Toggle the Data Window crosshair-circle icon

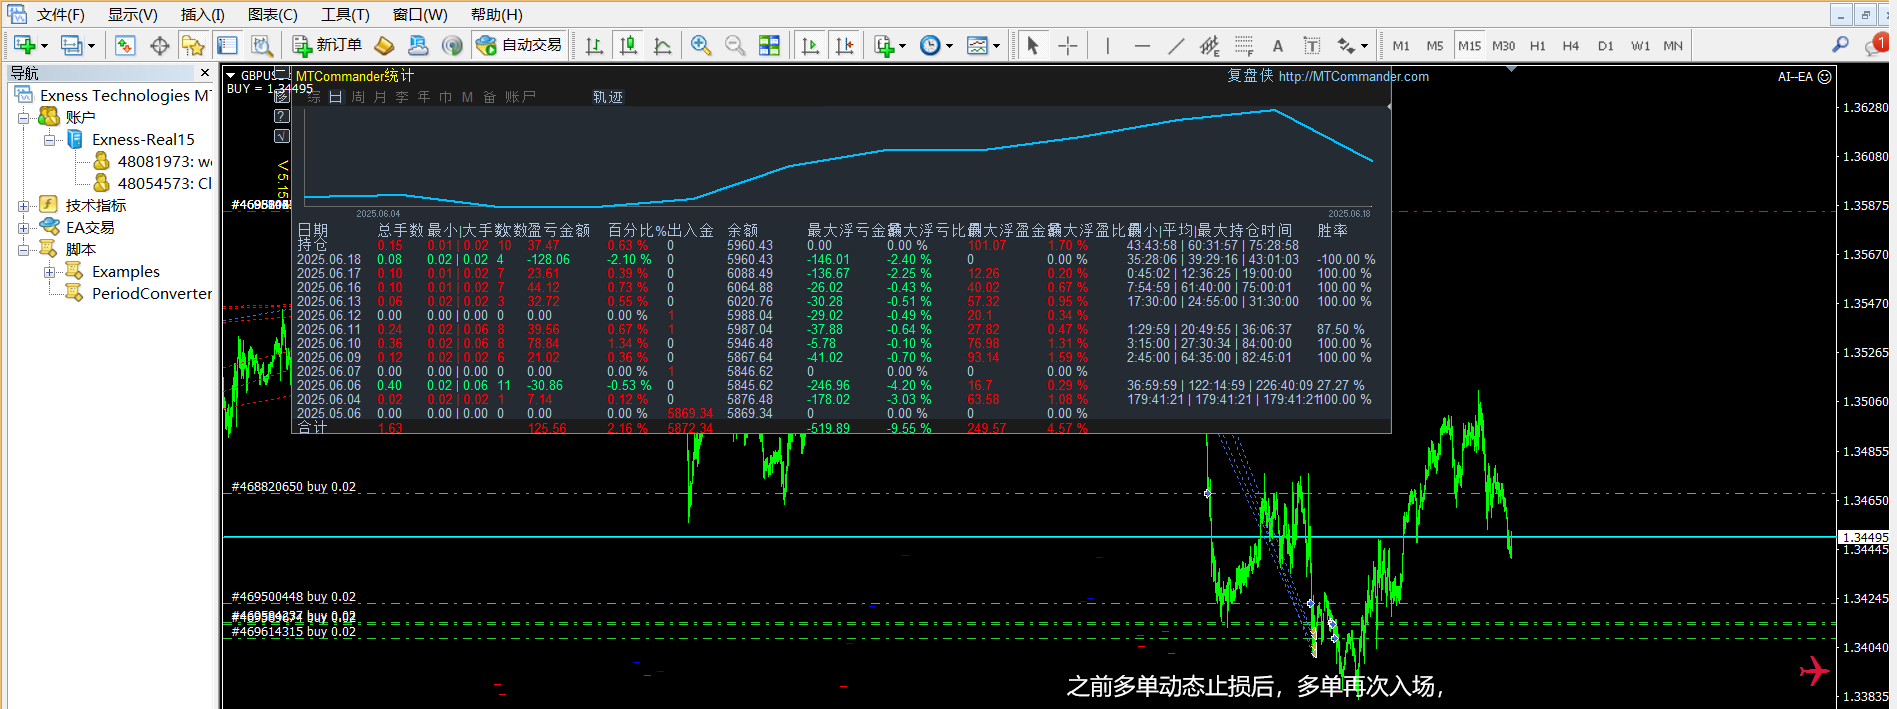159,45
